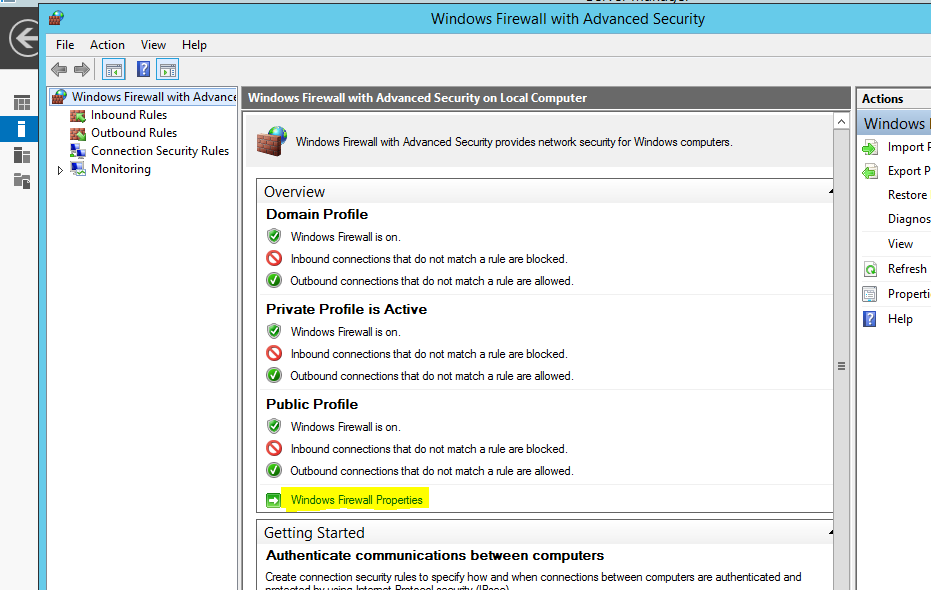Open Server Manager File Services sidebar icon
931x590 pixels.
[x=22, y=181]
